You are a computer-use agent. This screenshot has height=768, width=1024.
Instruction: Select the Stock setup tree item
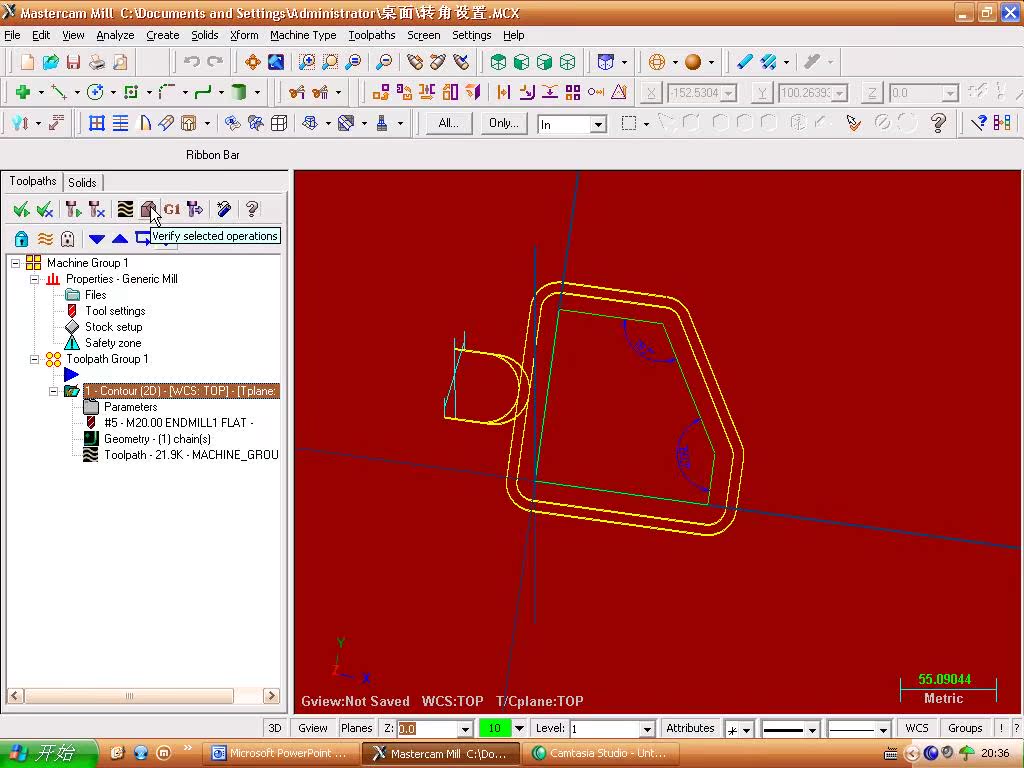click(x=114, y=327)
